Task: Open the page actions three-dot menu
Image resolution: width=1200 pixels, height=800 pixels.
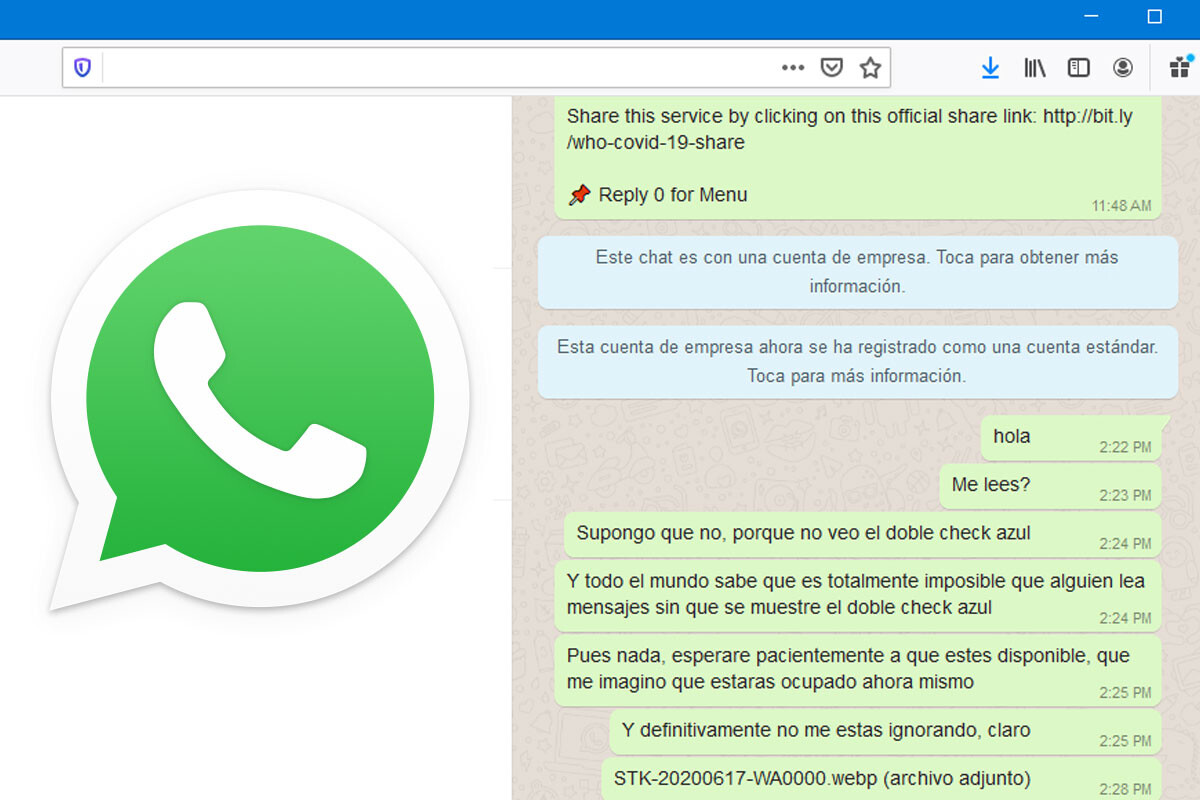Action: pyautogui.click(x=792, y=68)
